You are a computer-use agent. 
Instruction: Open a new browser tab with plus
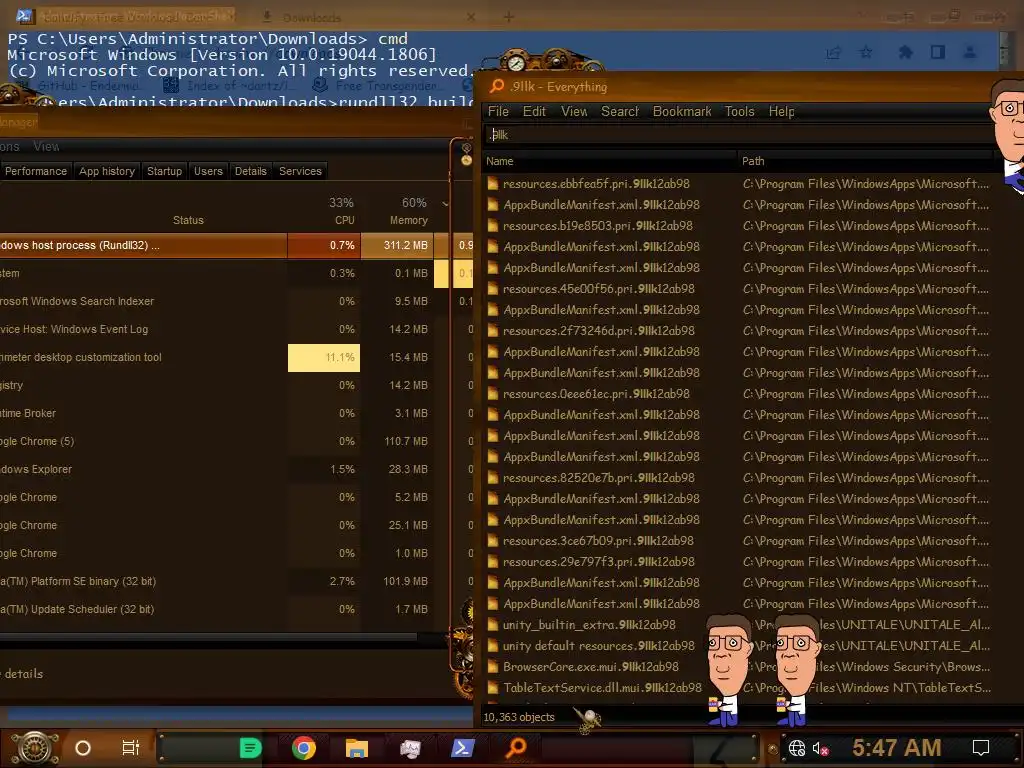(509, 18)
